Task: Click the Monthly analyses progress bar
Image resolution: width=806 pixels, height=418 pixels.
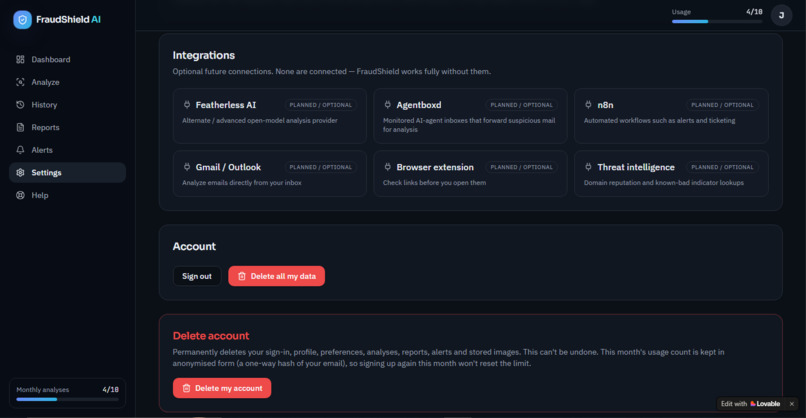Action: pos(67,399)
